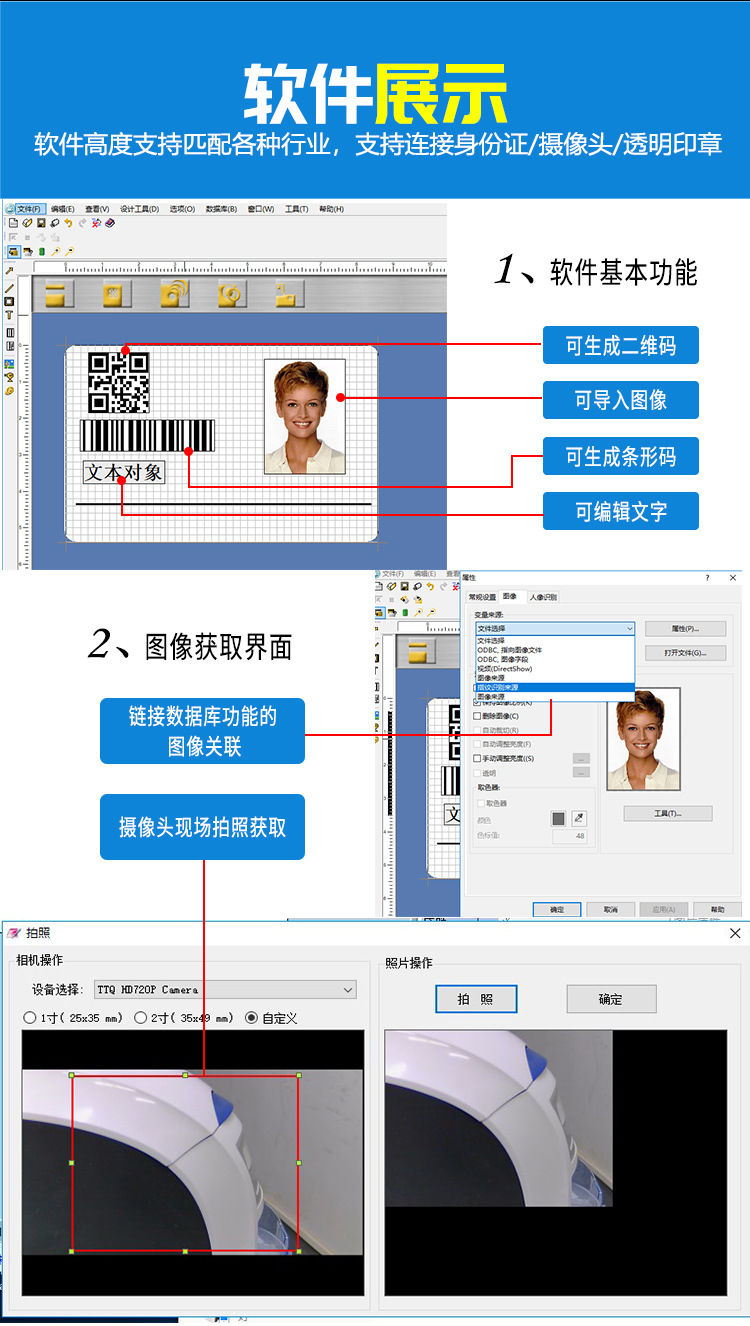Click portrait preview in properties dialog
This screenshot has height=1326, width=750.
point(643,739)
